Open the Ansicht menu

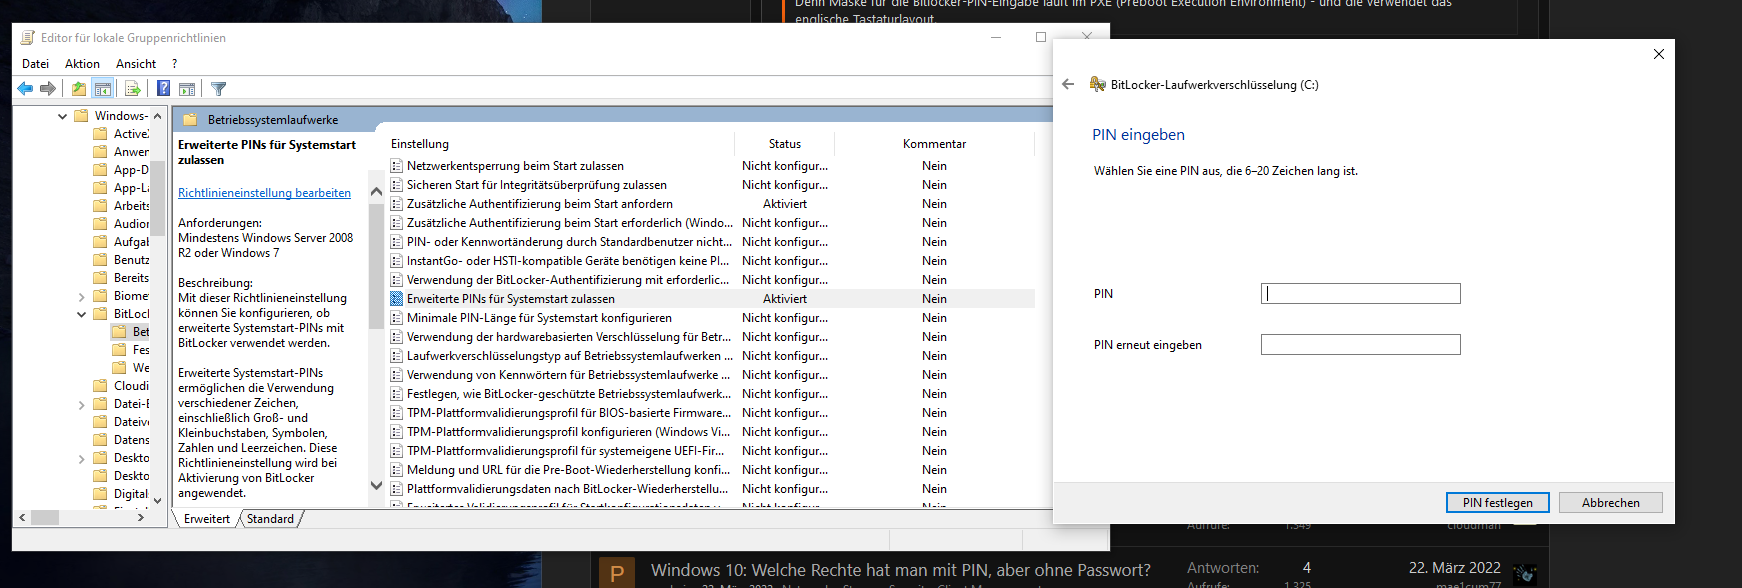(x=136, y=64)
